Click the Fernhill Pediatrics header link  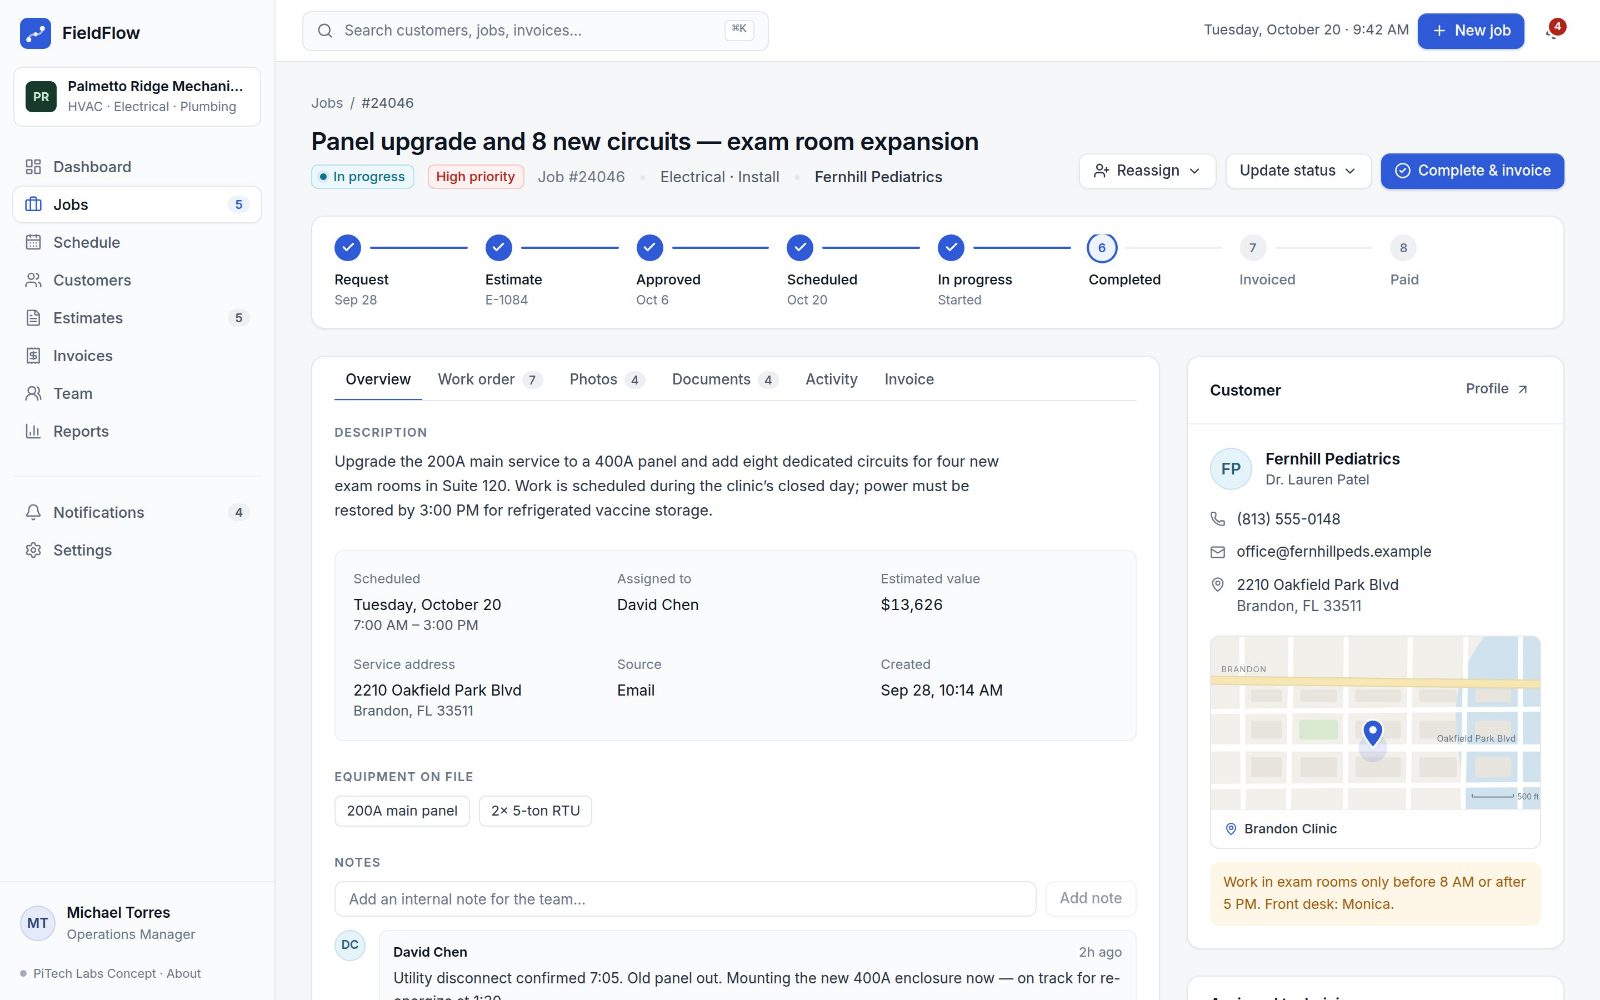[x=878, y=177]
